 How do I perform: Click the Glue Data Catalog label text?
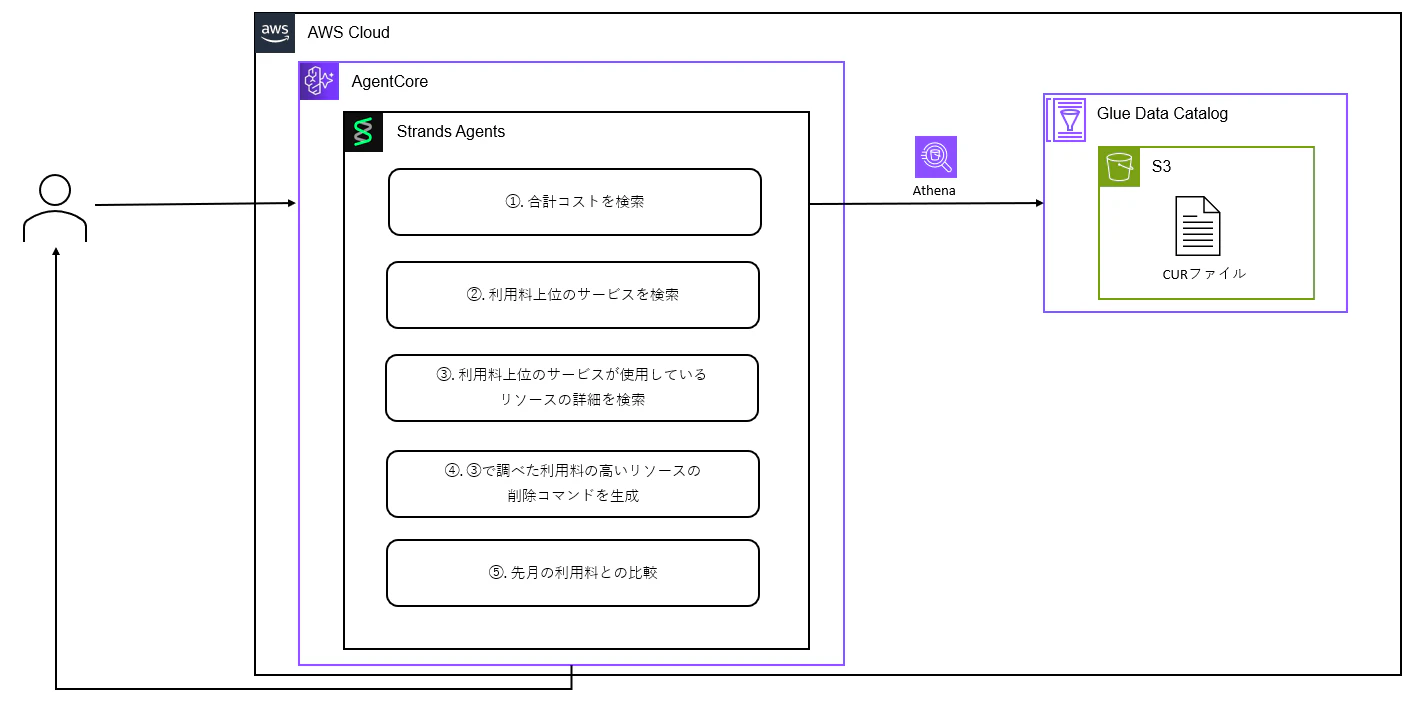pos(1163,114)
